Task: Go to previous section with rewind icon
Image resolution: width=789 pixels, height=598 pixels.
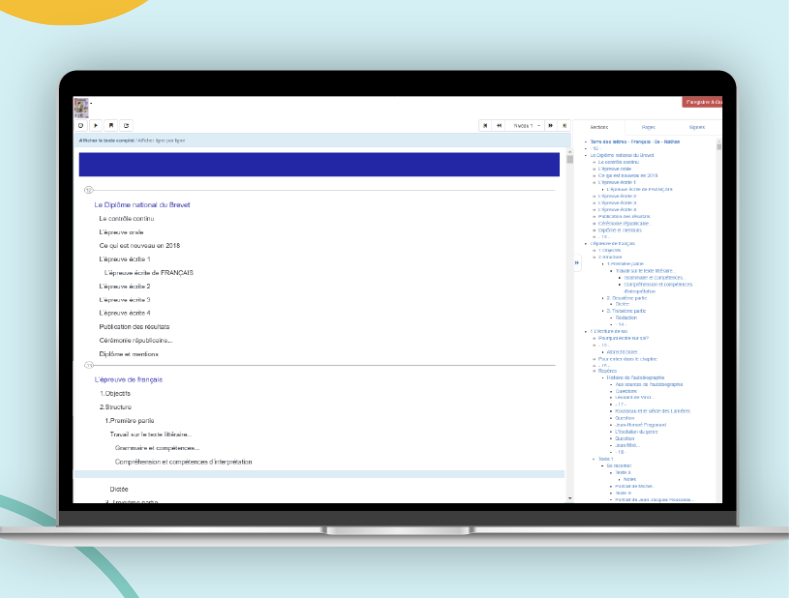Action: click(499, 126)
